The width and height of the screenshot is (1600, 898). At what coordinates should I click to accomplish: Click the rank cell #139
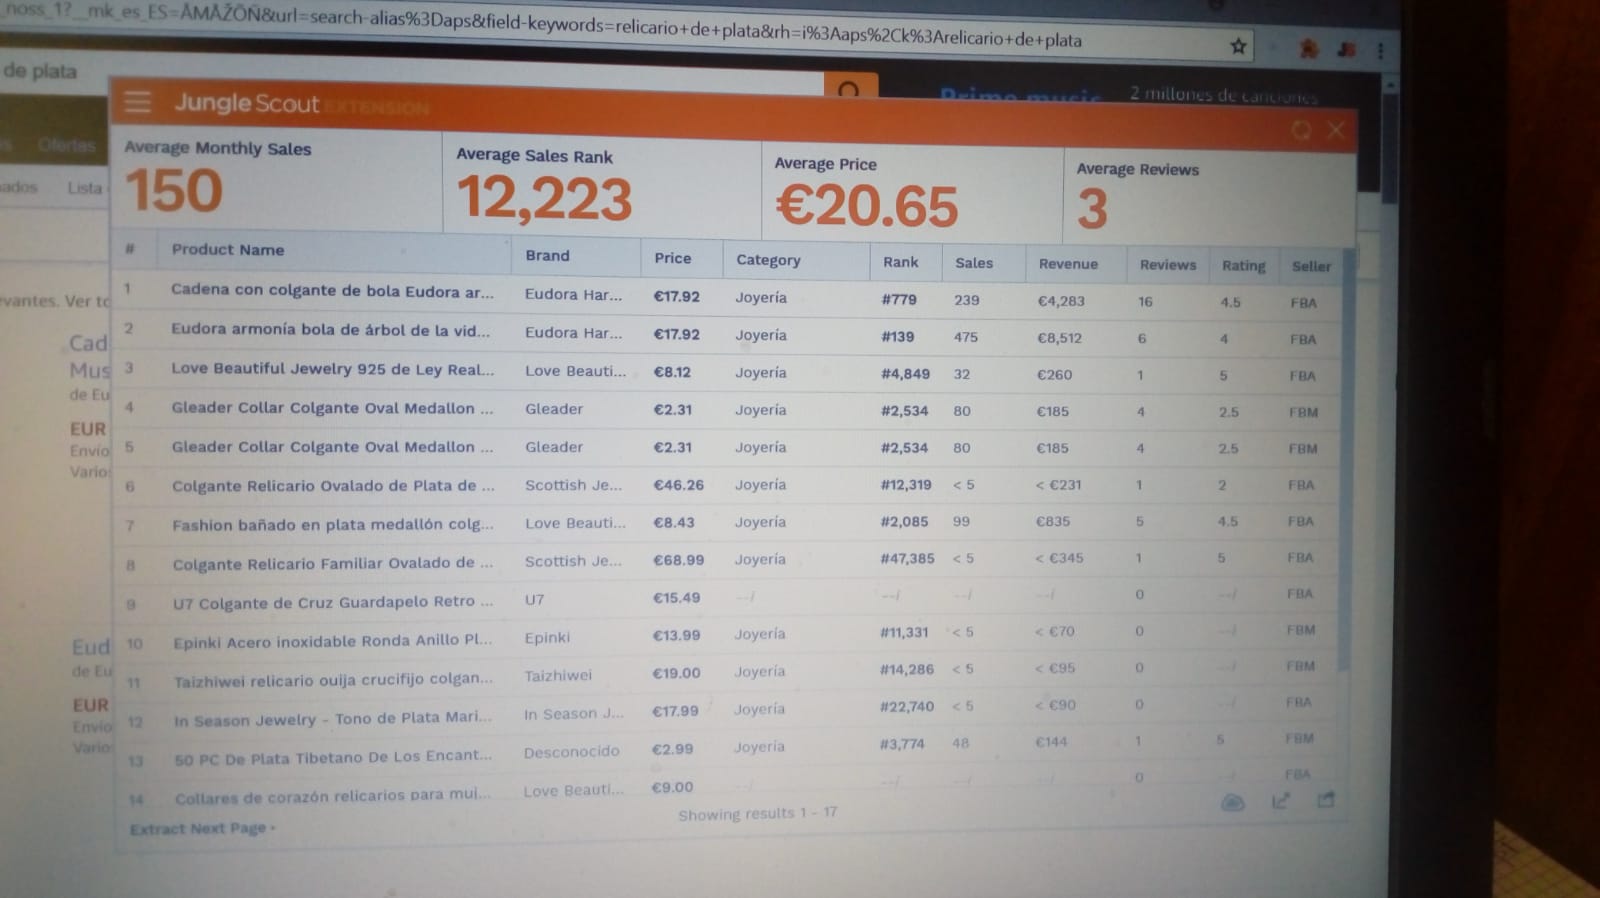[898, 337]
